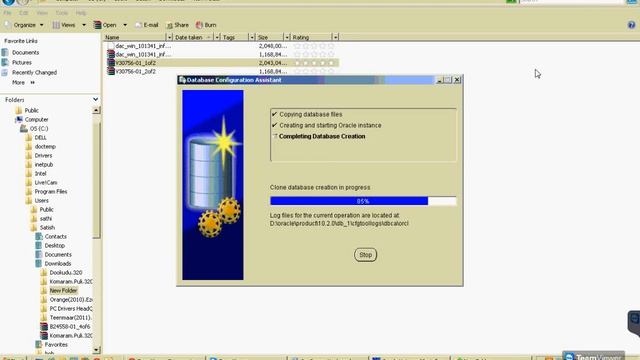
Task: Select the Intel folder
Action: 40,173
